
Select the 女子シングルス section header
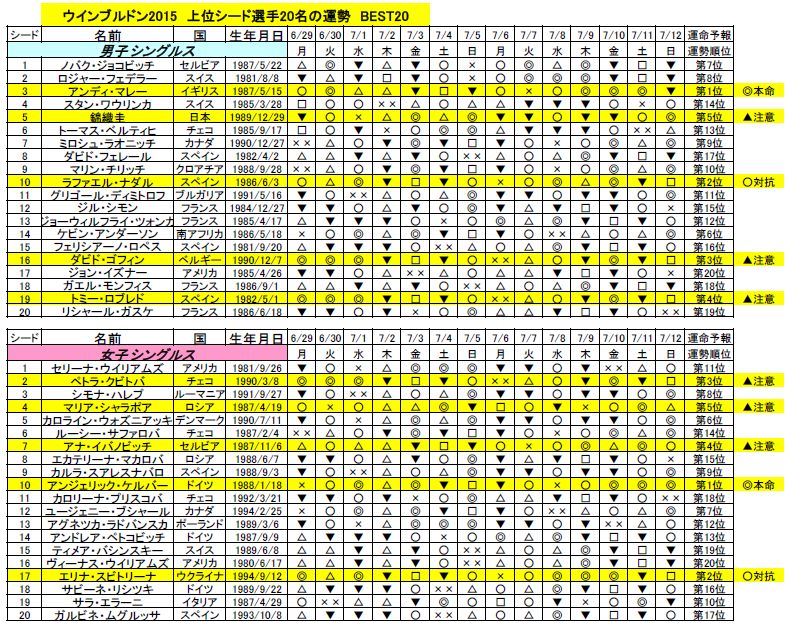pyautogui.click(x=147, y=354)
